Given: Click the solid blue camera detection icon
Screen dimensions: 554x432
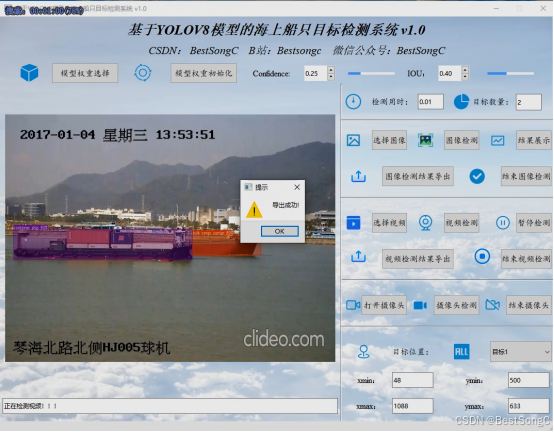Looking at the screenshot, I should tap(420, 305).
